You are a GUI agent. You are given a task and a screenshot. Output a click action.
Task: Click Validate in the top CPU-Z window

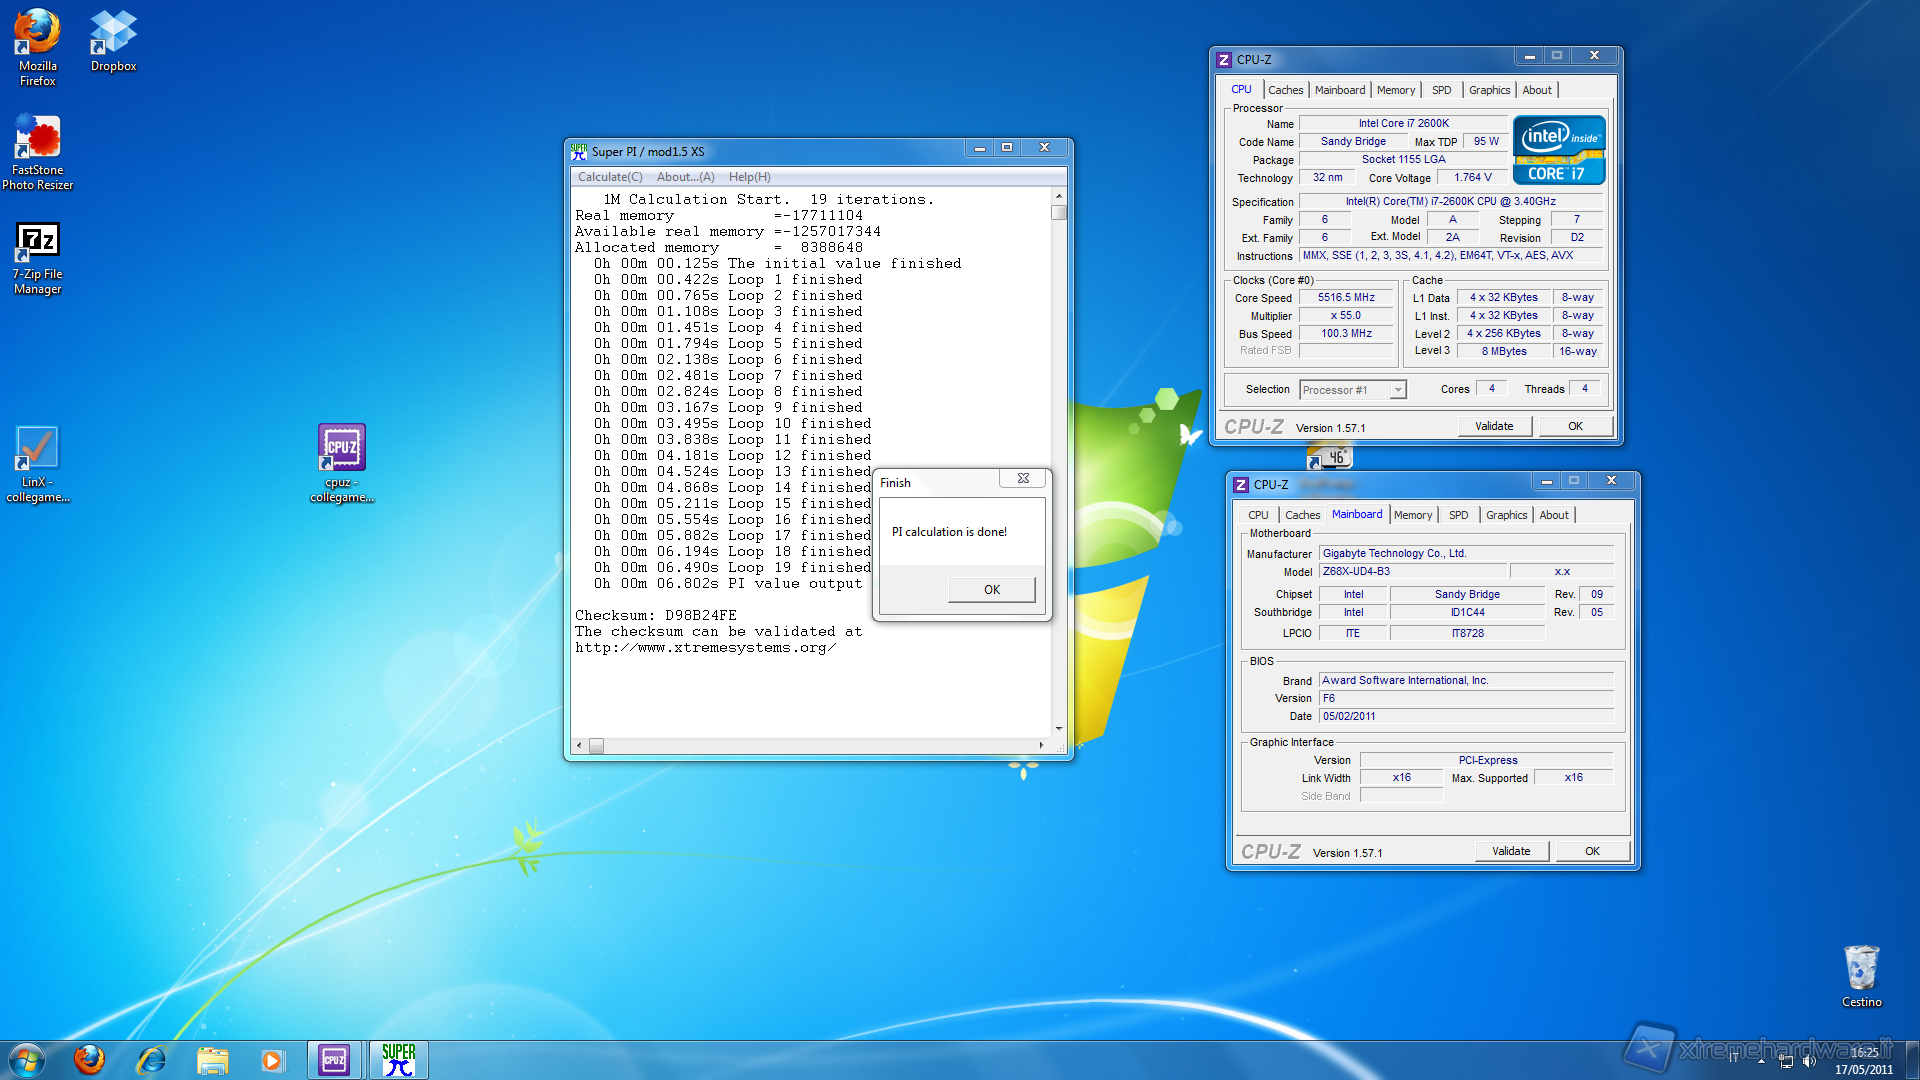coord(1493,426)
